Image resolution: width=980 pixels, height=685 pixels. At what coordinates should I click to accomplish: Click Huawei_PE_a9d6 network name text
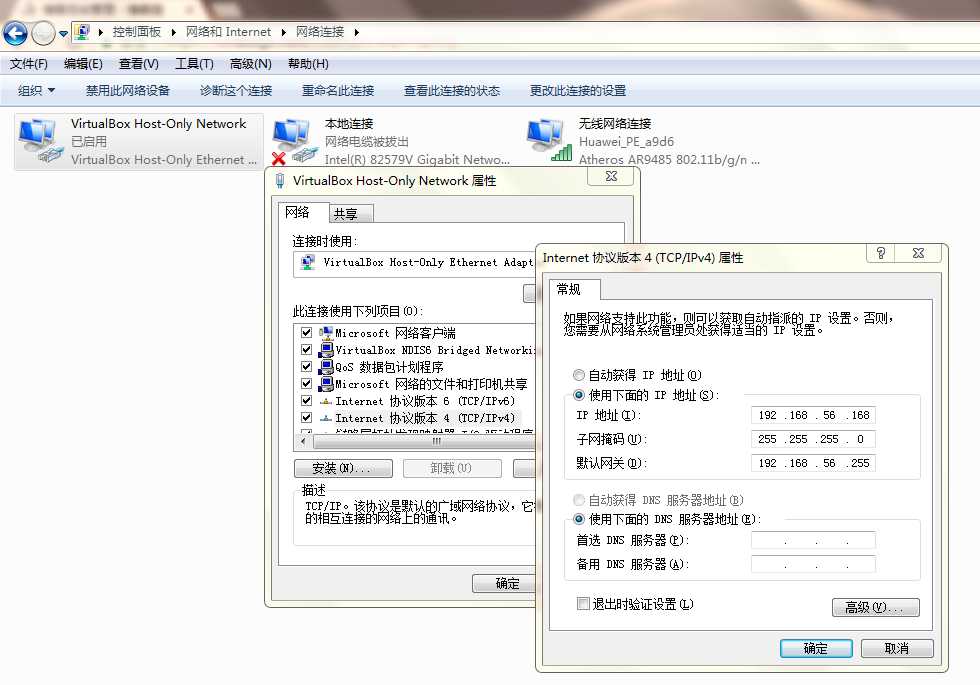click(x=626, y=142)
